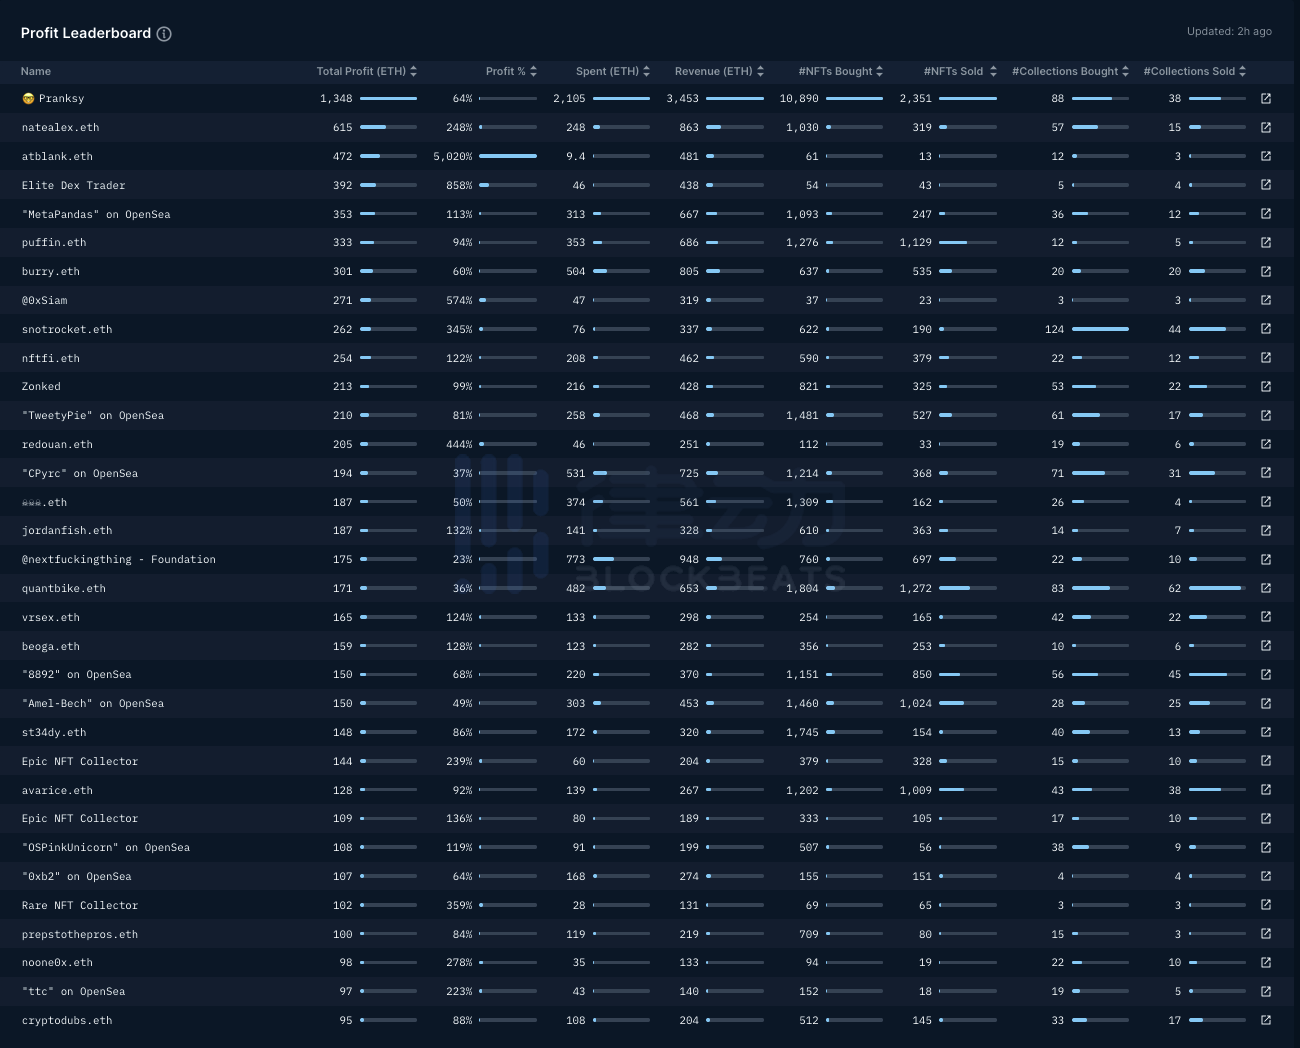Click the Name column header
The width and height of the screenshot is (1300, 1048).
[x=36, y=71]
